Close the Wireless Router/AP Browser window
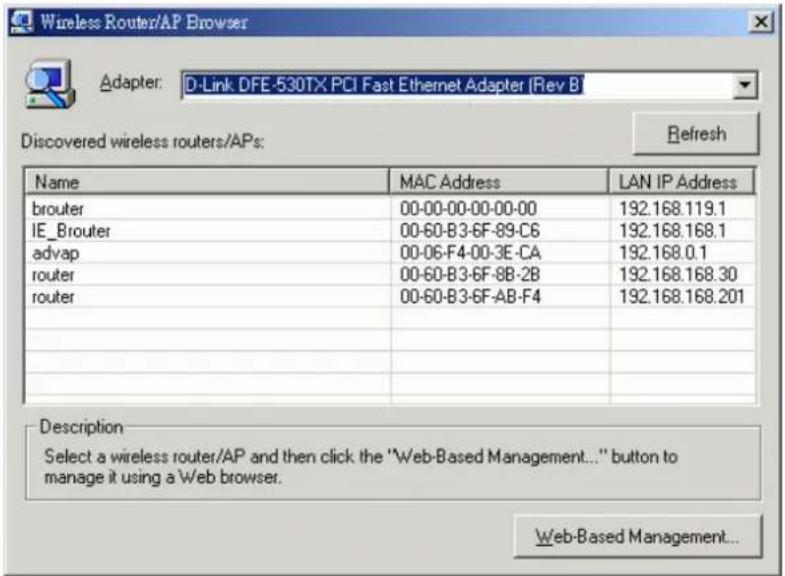This screenshot has width=785, height=576. point(761,22)
